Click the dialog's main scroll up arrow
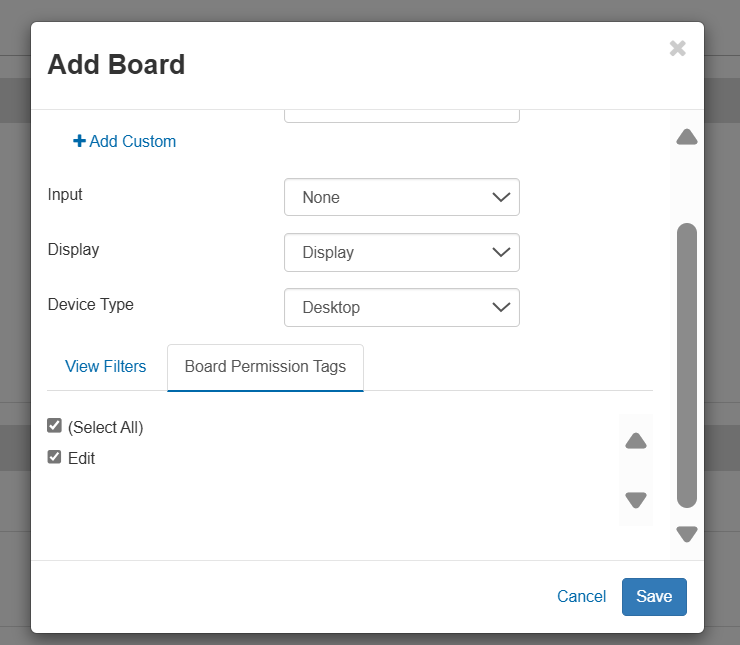Screen dimensions: 740x645 (x=686, y=137)
